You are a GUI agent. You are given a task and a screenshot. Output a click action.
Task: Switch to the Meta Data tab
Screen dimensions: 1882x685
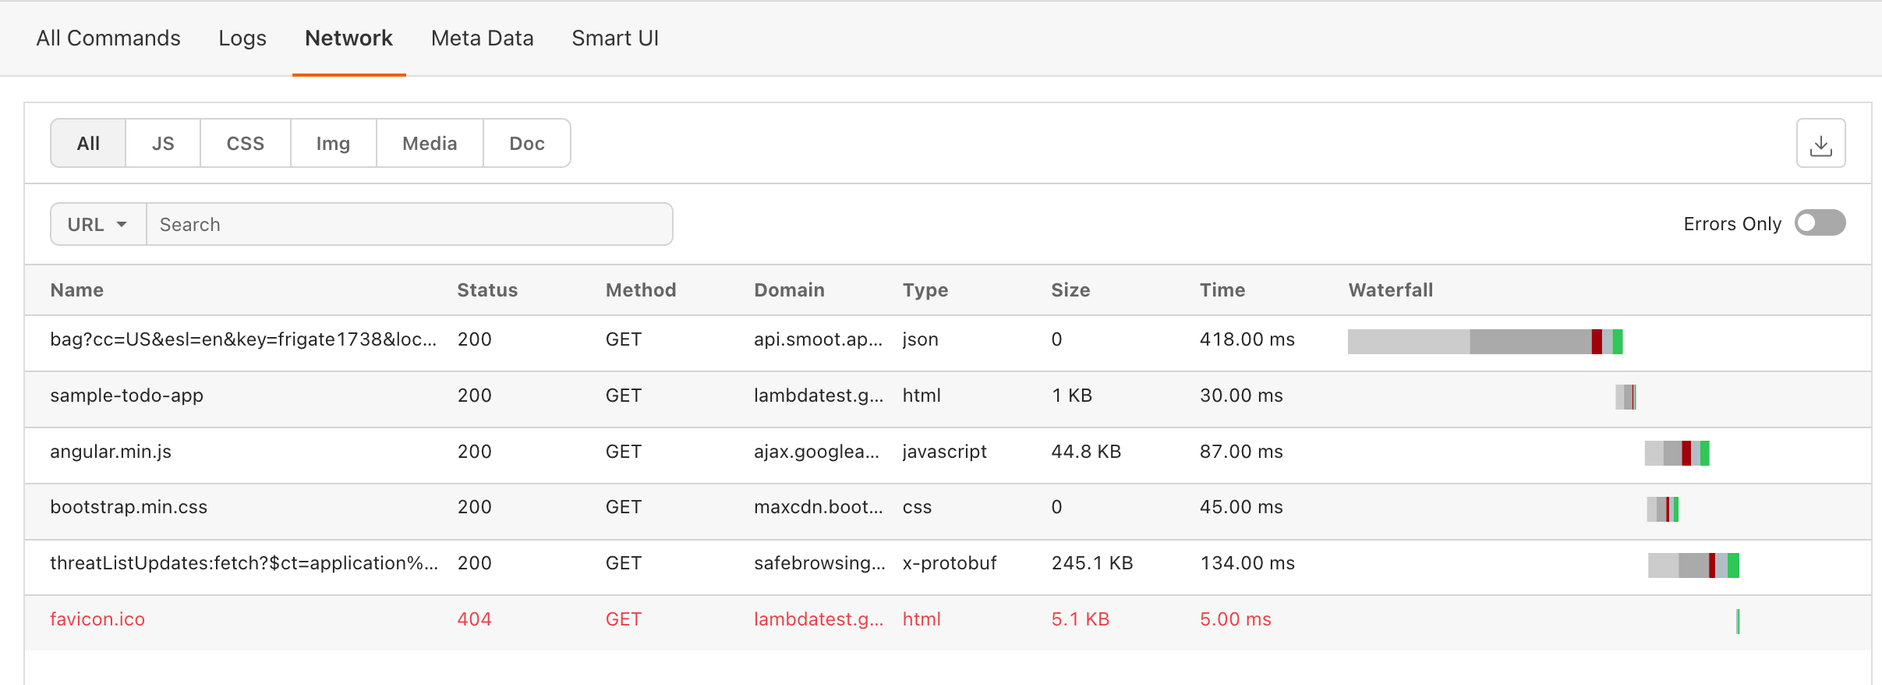[x=482, y=38]
